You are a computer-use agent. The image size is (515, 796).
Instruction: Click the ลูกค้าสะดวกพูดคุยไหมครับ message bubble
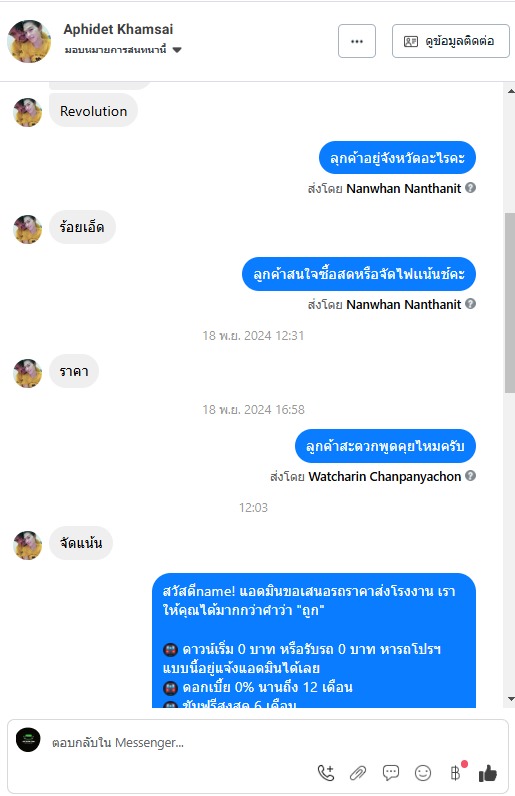point(385,446)
